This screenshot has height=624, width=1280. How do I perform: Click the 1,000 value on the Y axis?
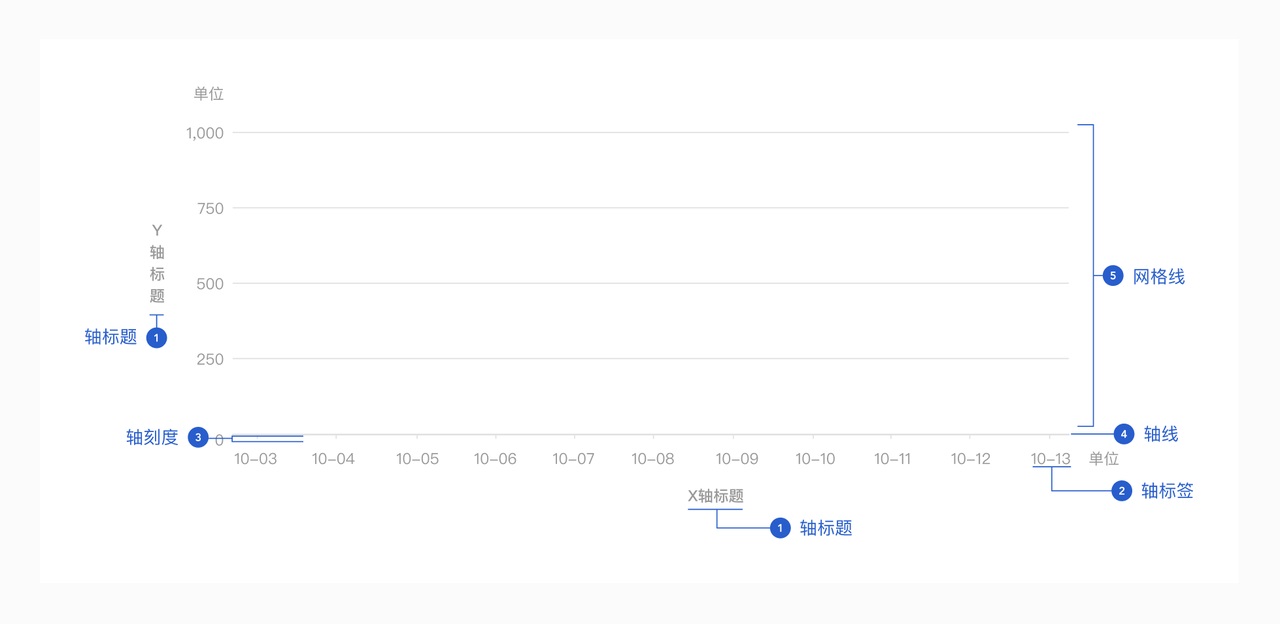[x=205, y=133]
